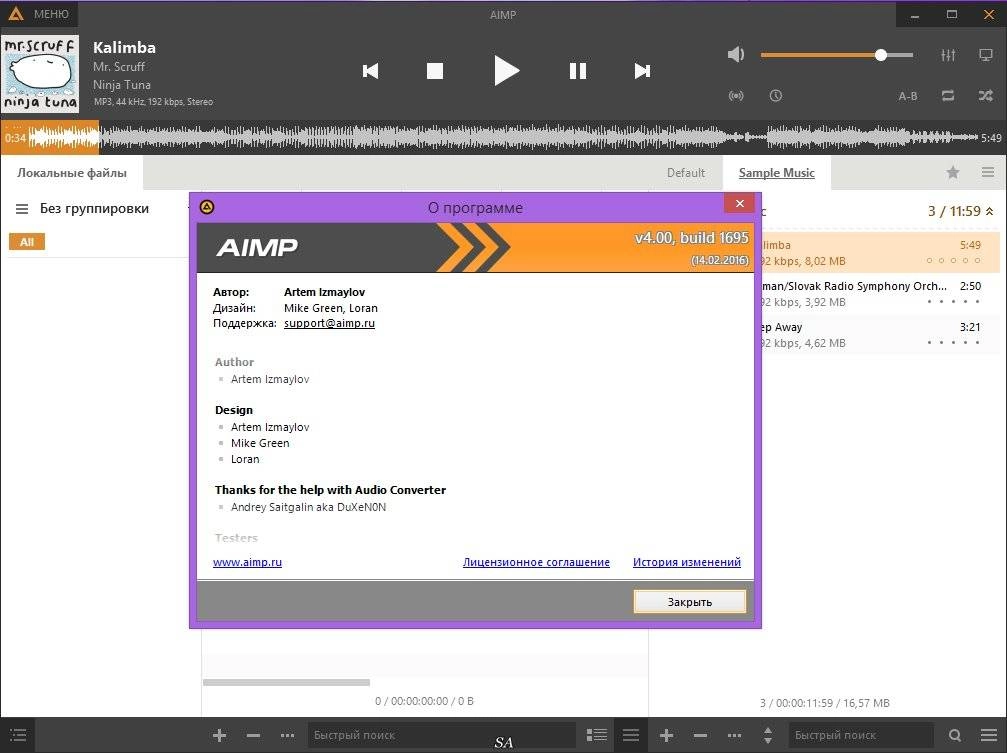This screenshot has width=1007, height=753.
Task: Select the All filter tag
Action: click(x=27, y=242)
